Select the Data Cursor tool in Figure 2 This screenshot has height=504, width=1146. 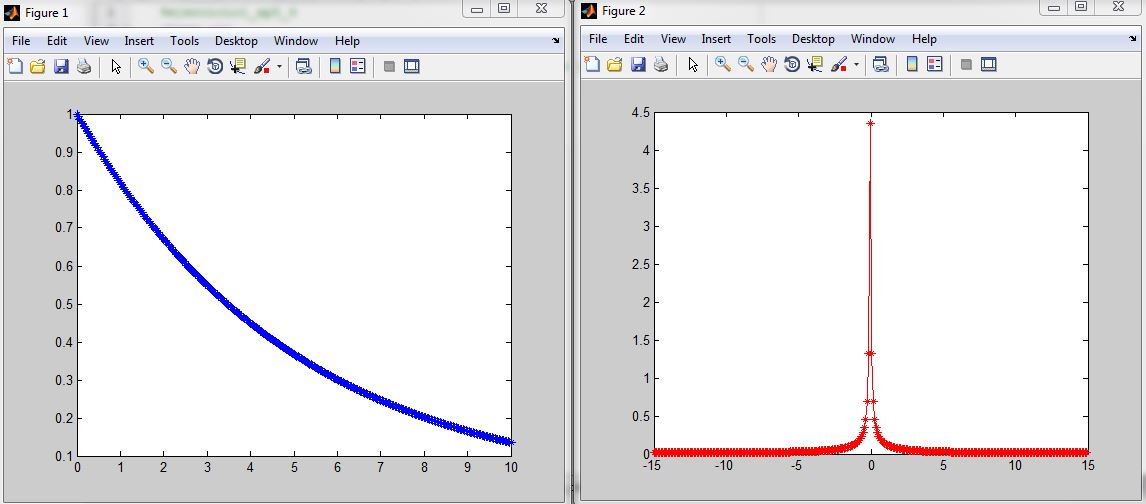point(814,65)
